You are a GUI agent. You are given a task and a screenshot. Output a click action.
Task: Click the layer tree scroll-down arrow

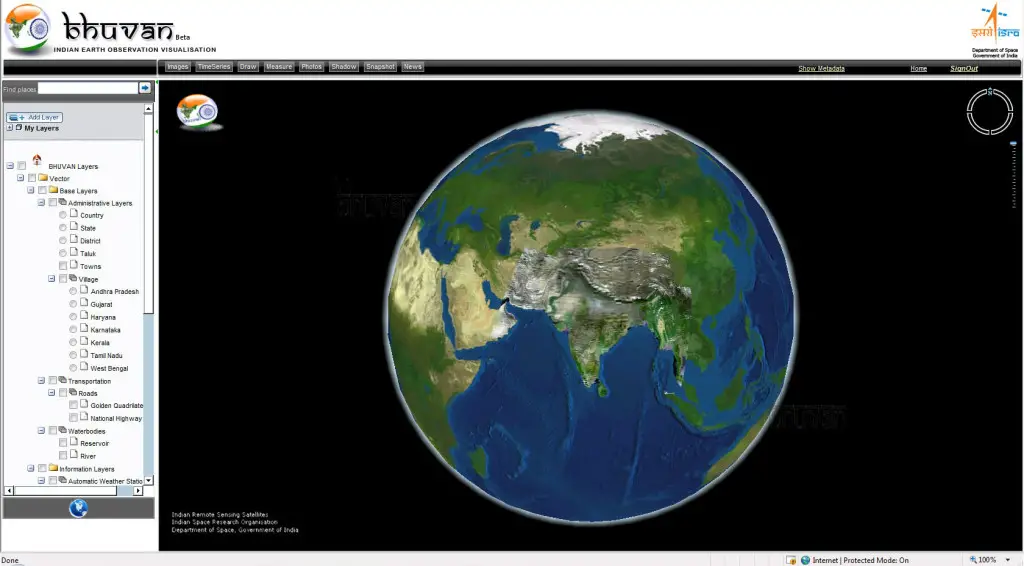(x=149, y=480)
